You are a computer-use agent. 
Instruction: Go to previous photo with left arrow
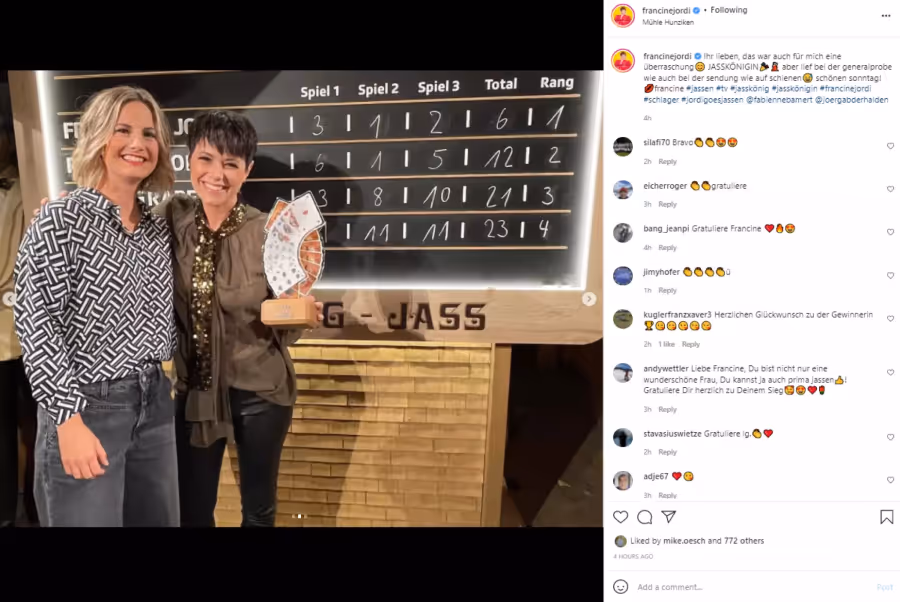pyautogui.click(x=9, y=298)
